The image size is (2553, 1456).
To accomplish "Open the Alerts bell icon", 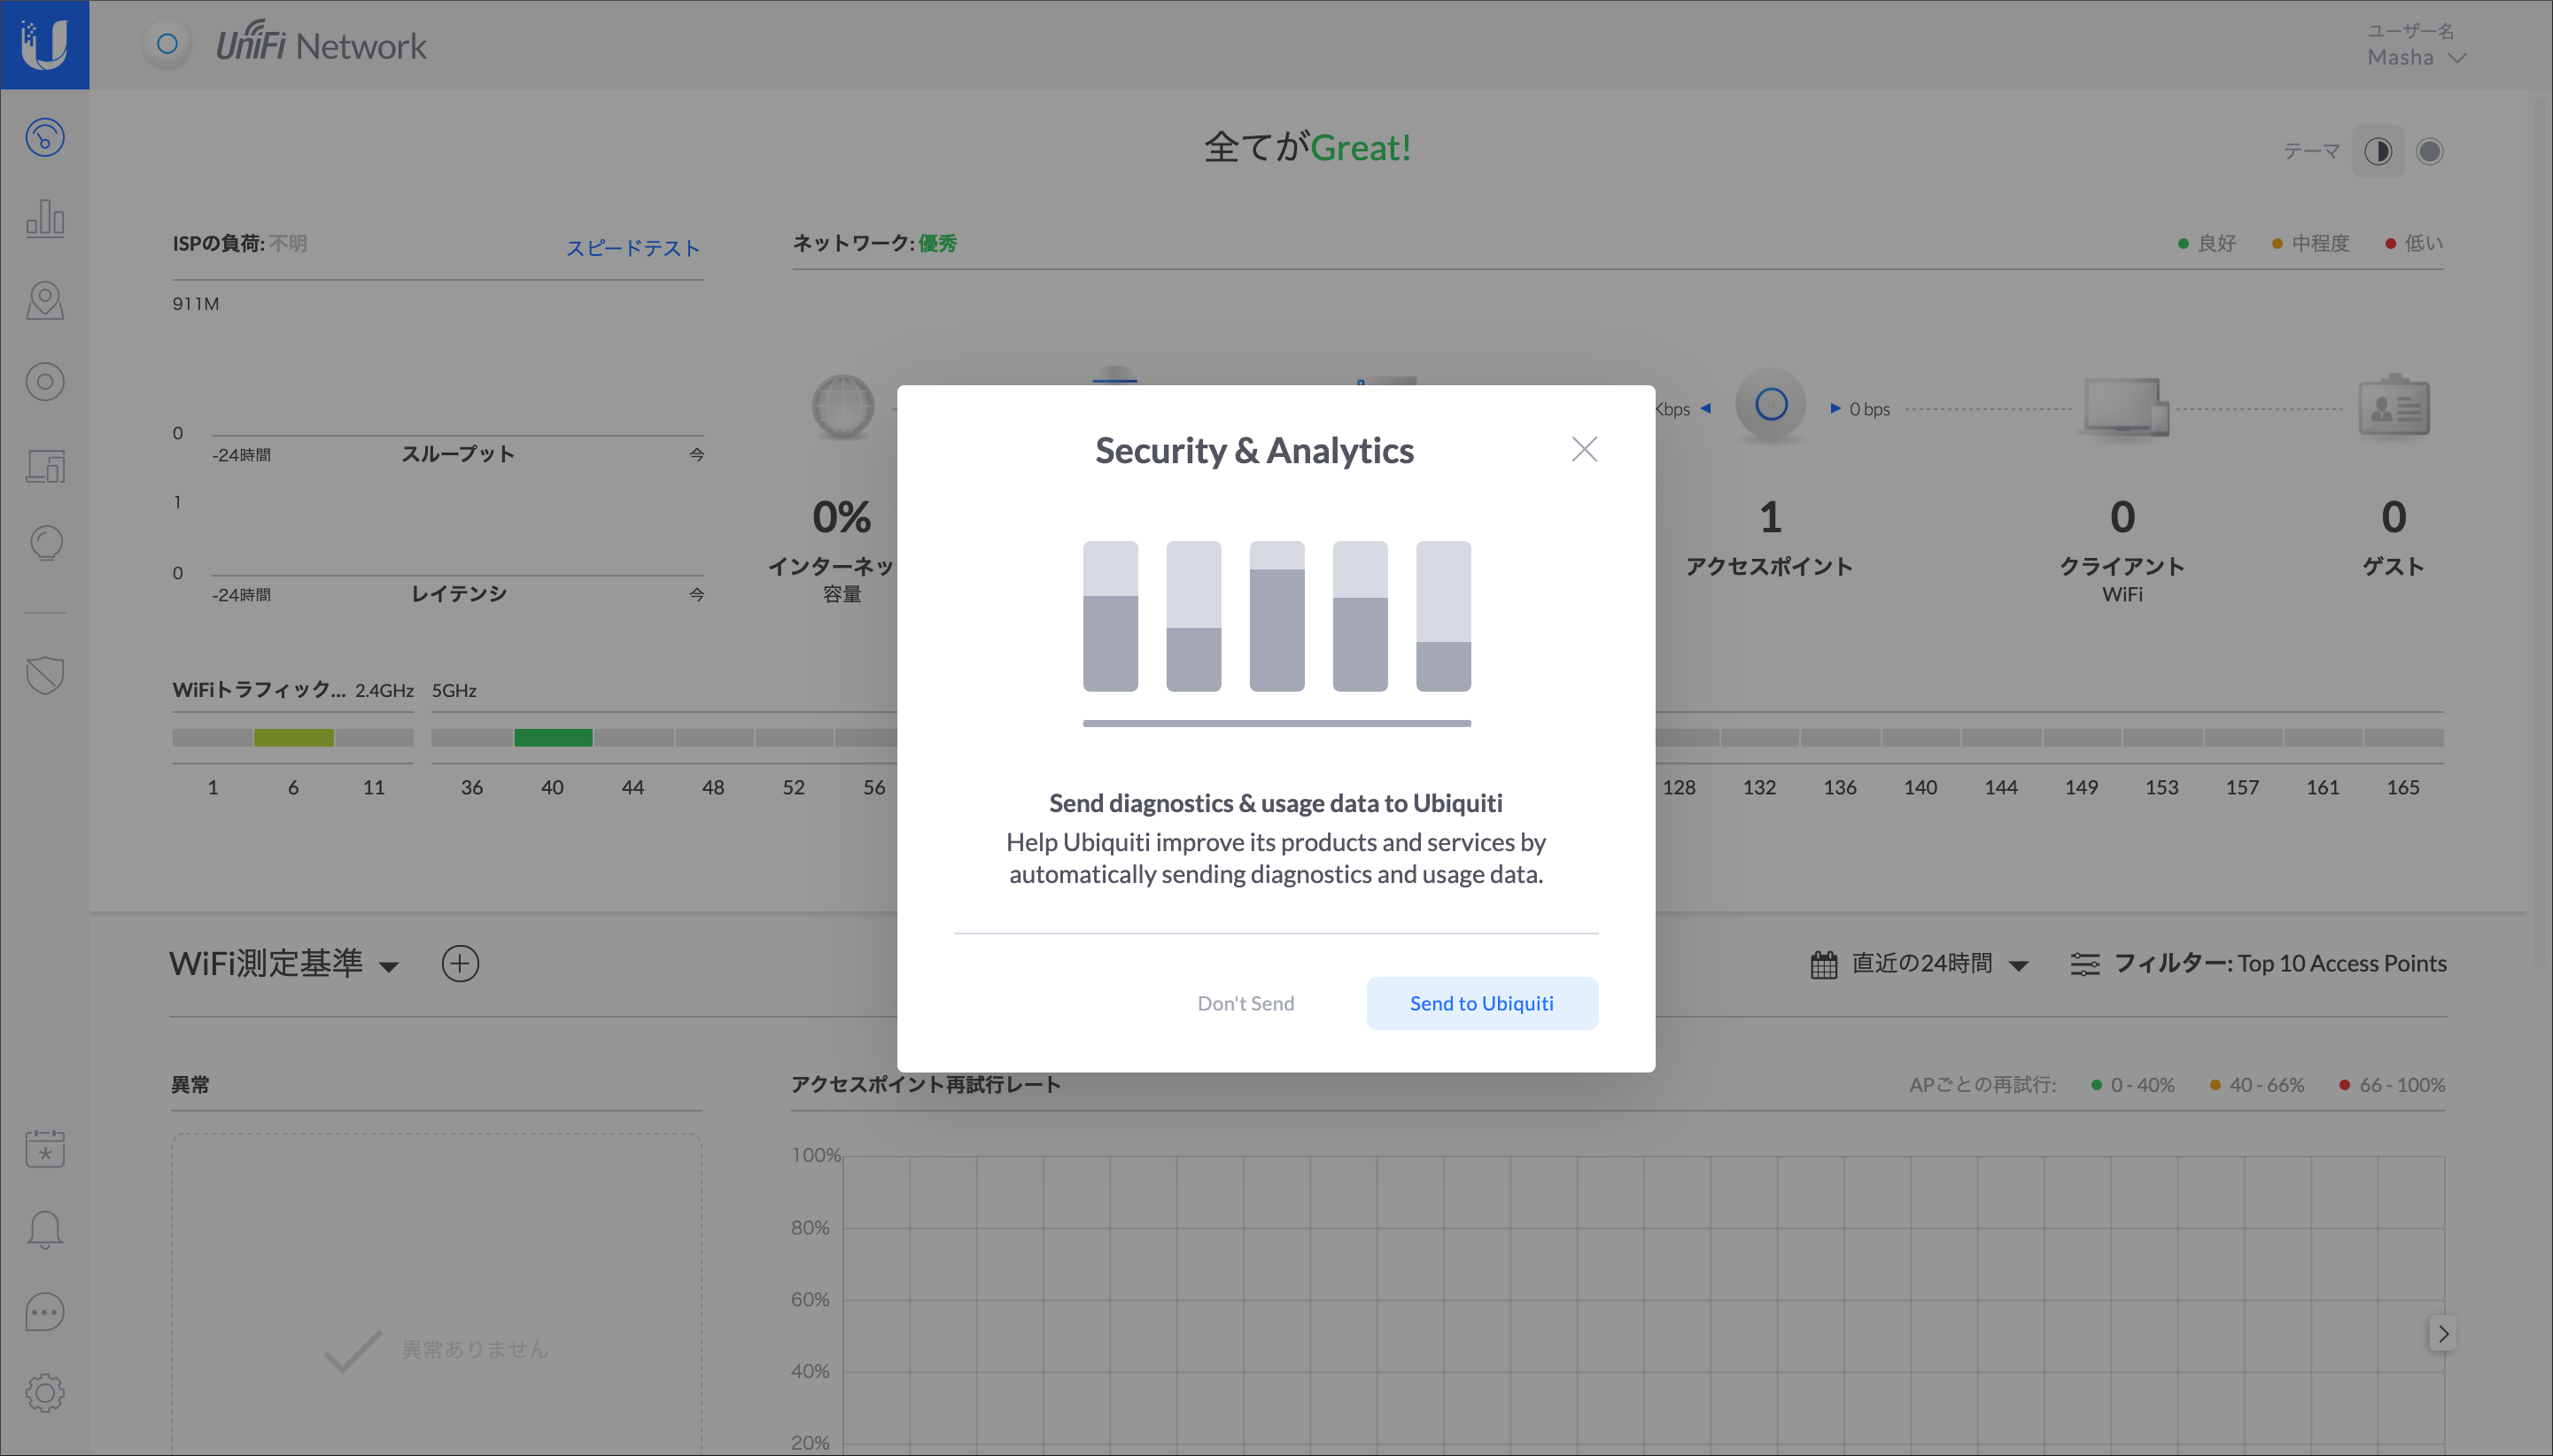I will click(45, 1230).
